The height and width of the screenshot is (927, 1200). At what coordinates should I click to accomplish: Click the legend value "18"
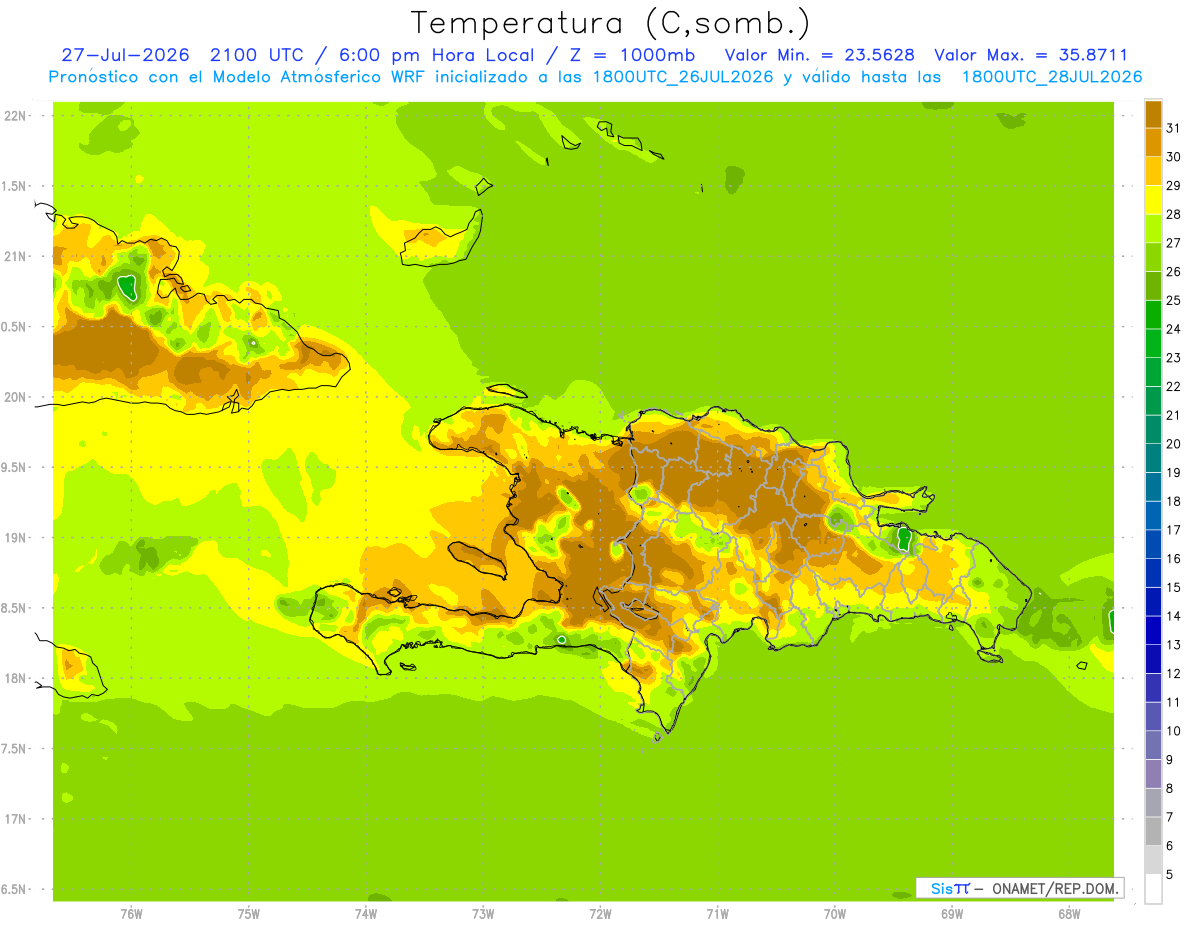[1174, 501]
